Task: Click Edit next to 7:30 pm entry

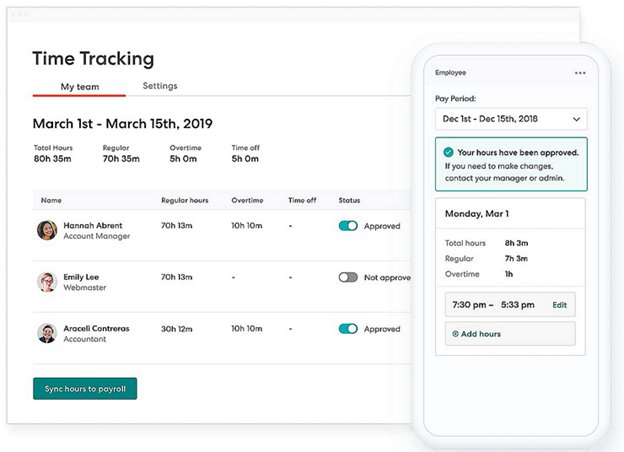Action: [559, 305]
